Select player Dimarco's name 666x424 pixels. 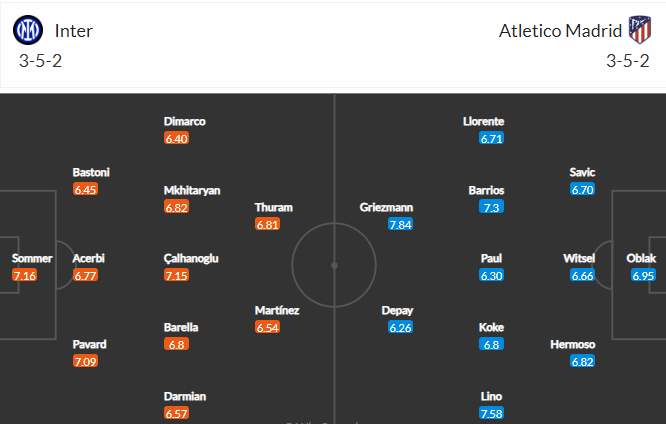coord(184,122)
